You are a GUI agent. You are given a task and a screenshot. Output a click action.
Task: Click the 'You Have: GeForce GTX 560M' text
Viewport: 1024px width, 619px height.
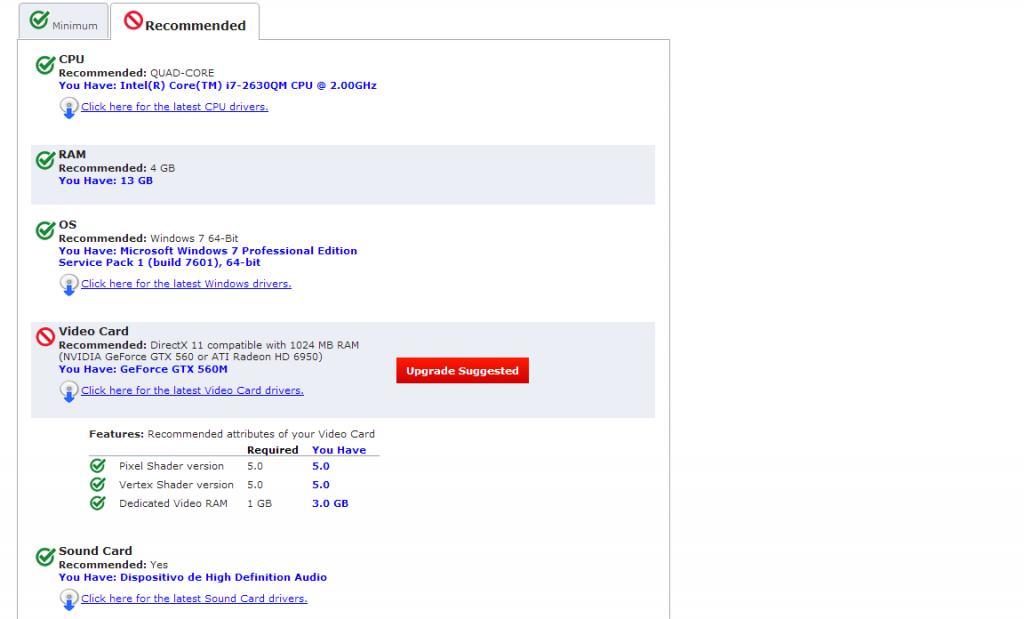pos(143,369)
